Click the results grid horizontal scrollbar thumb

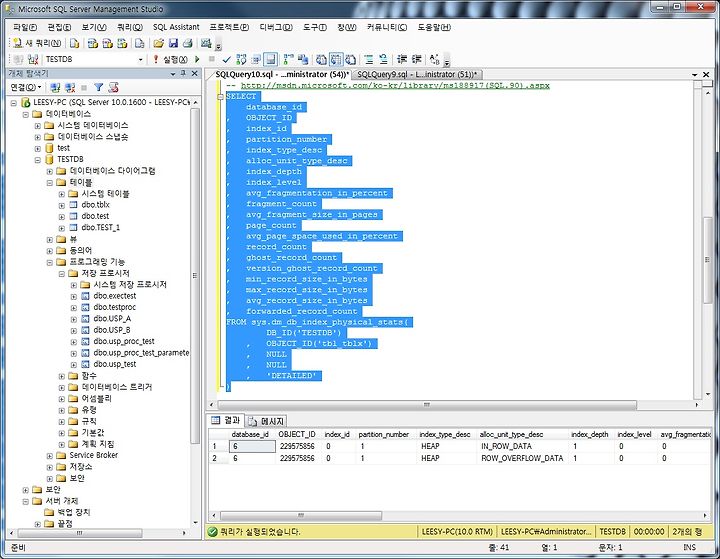301,515
